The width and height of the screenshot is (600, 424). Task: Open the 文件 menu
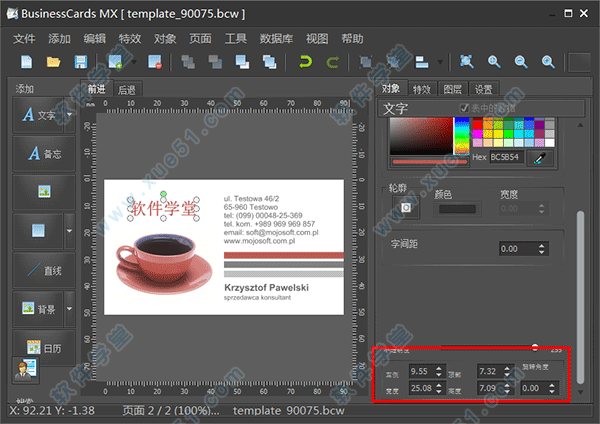pos(24,39)
